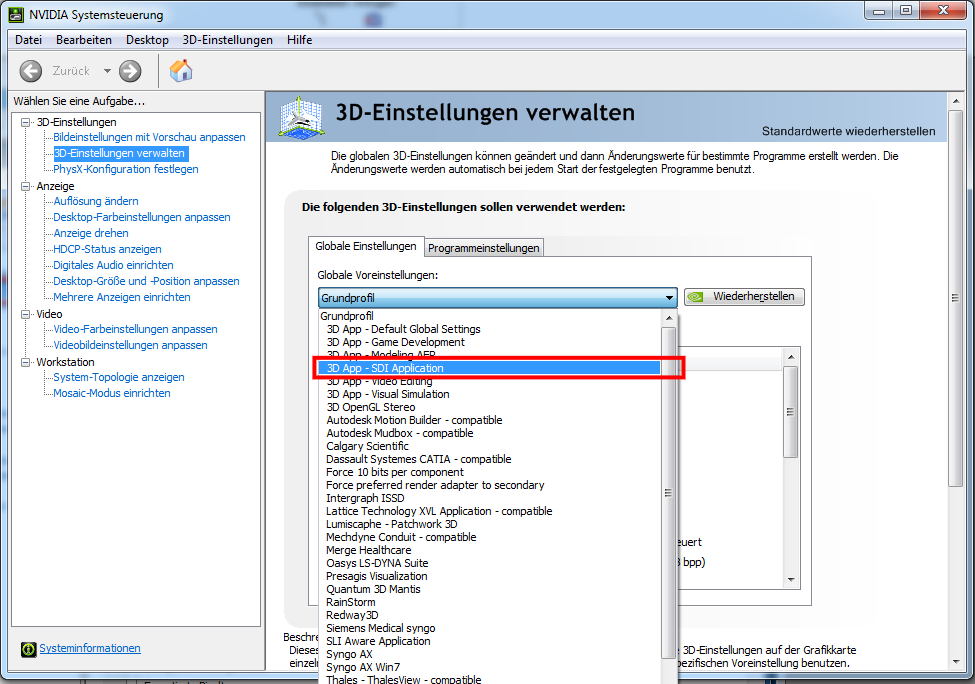Select 3D-Einstellungen verwalten in tree
Image resolution: width=975 pixels, height=684 pixels.
(x=120, y=153)
